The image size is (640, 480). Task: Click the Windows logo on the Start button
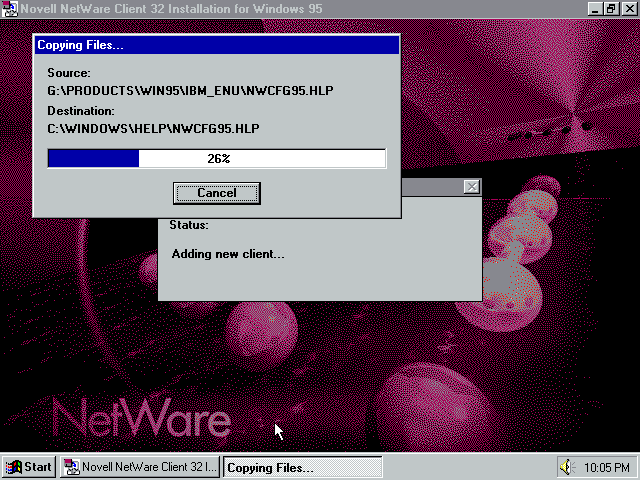point(13,467)
